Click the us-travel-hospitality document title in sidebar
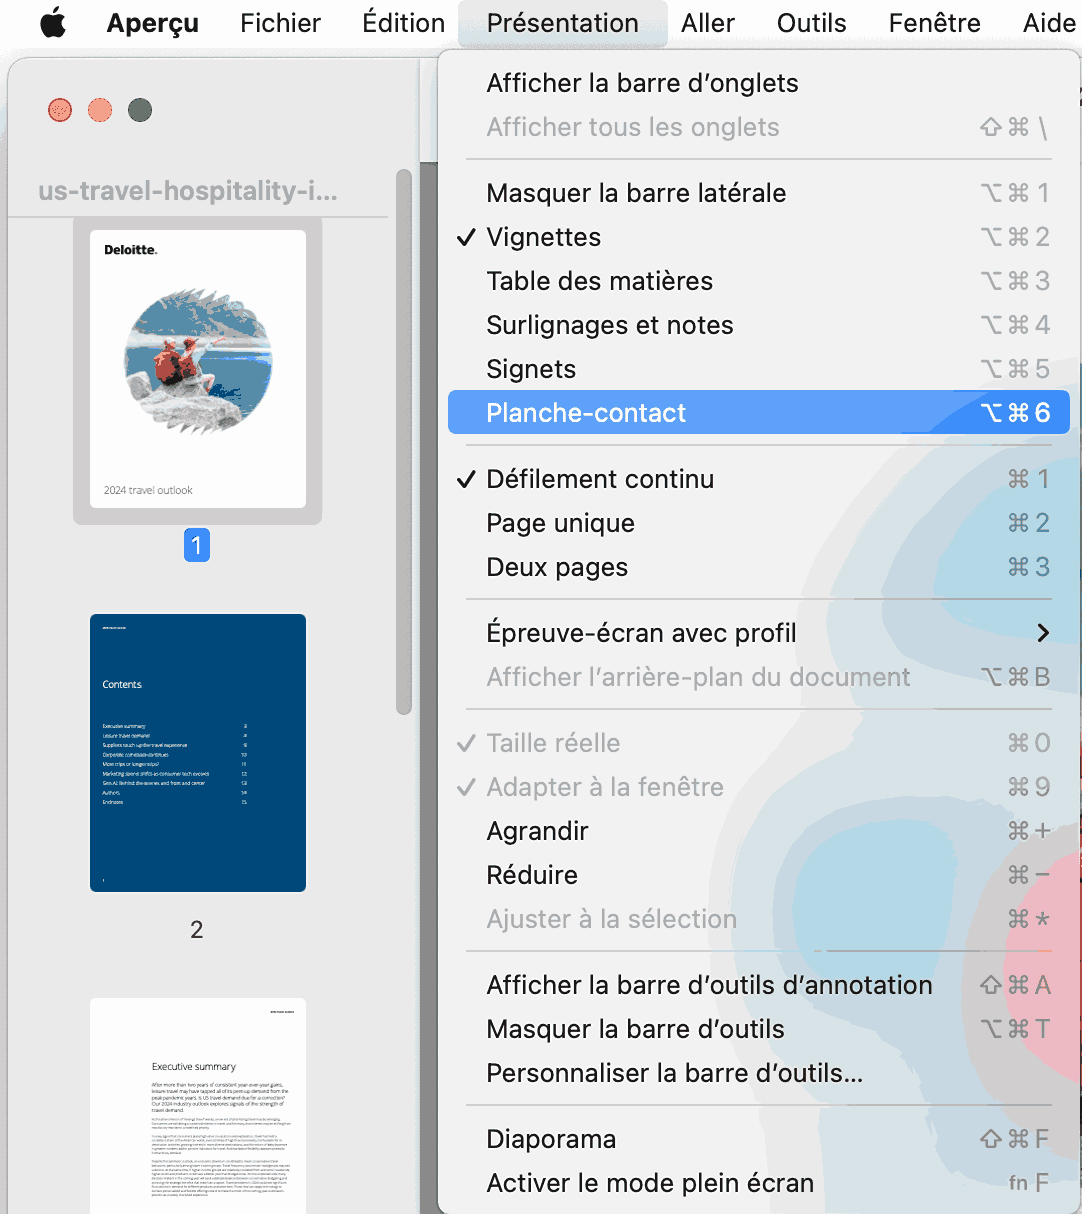The image size is (1082, 1214). 188,191
